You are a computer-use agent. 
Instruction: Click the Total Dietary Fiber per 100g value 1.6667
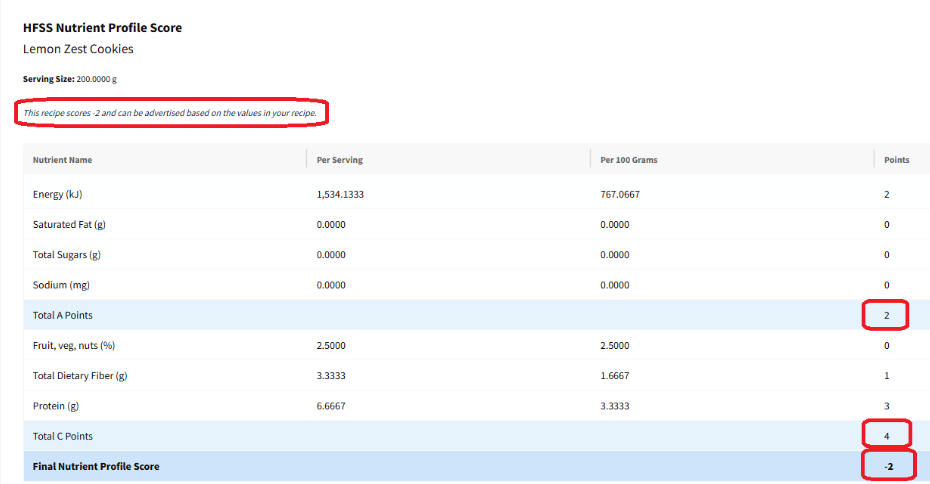pos(615,376)
